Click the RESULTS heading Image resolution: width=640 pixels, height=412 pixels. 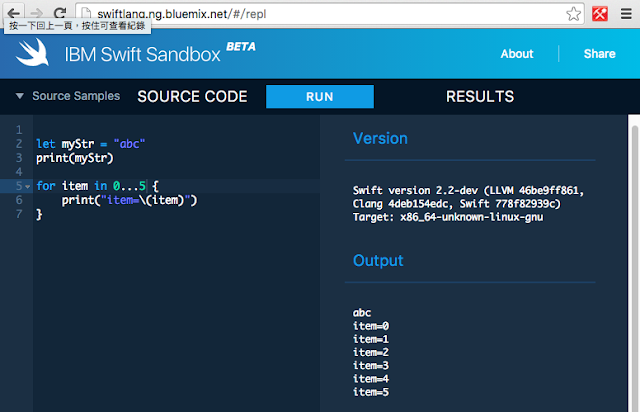pyautogui.click(x=480, y=97)
